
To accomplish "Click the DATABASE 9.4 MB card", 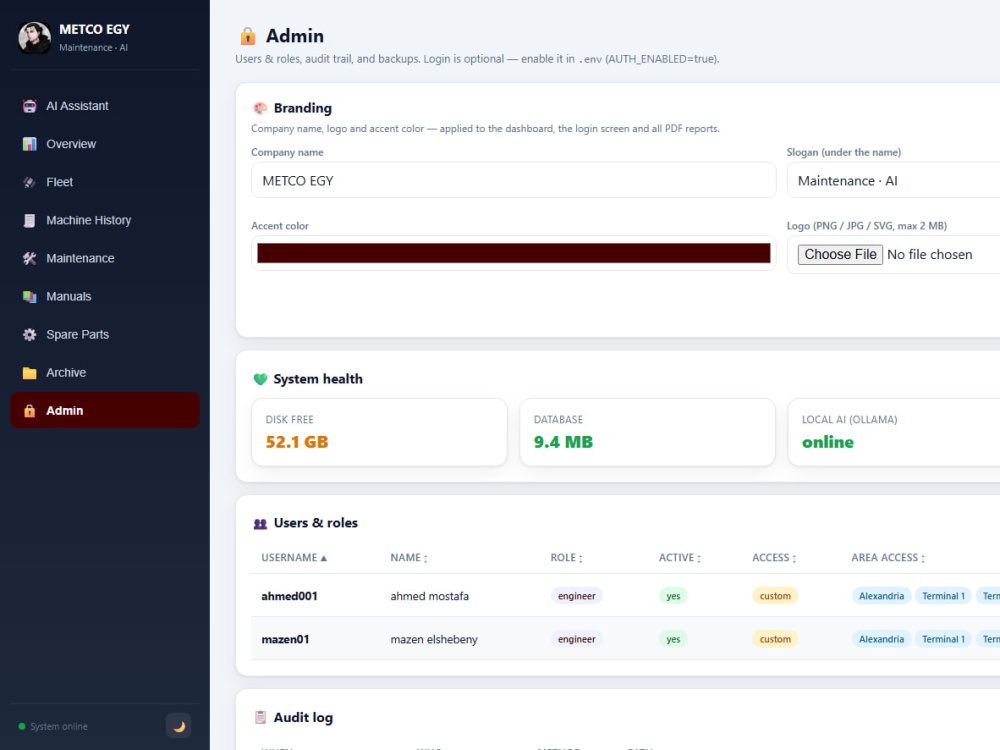I will [647, 432].
